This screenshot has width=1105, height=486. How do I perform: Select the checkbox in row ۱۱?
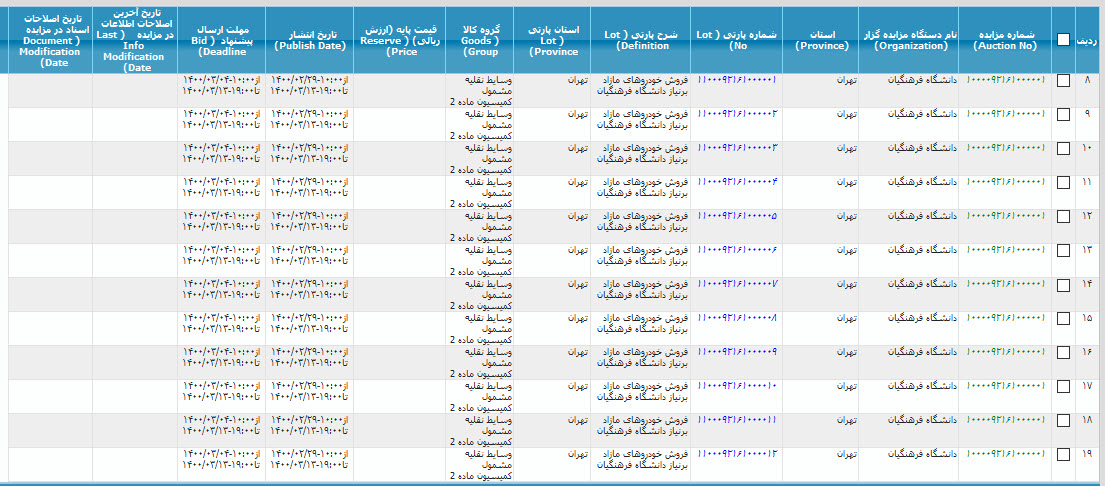(1063, 183)
